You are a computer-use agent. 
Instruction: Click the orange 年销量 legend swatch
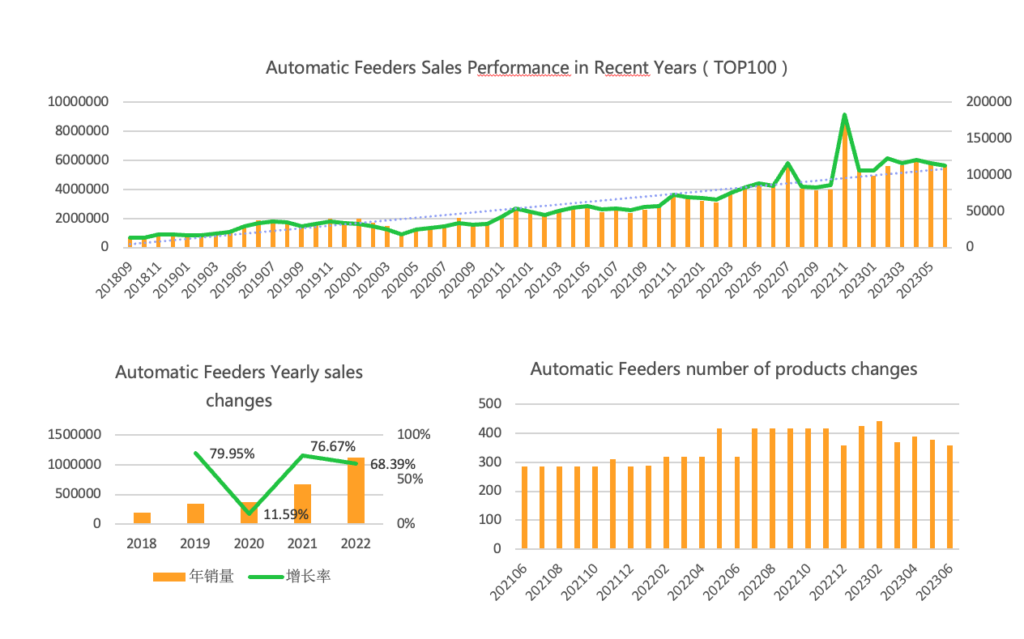coord(168,577)
